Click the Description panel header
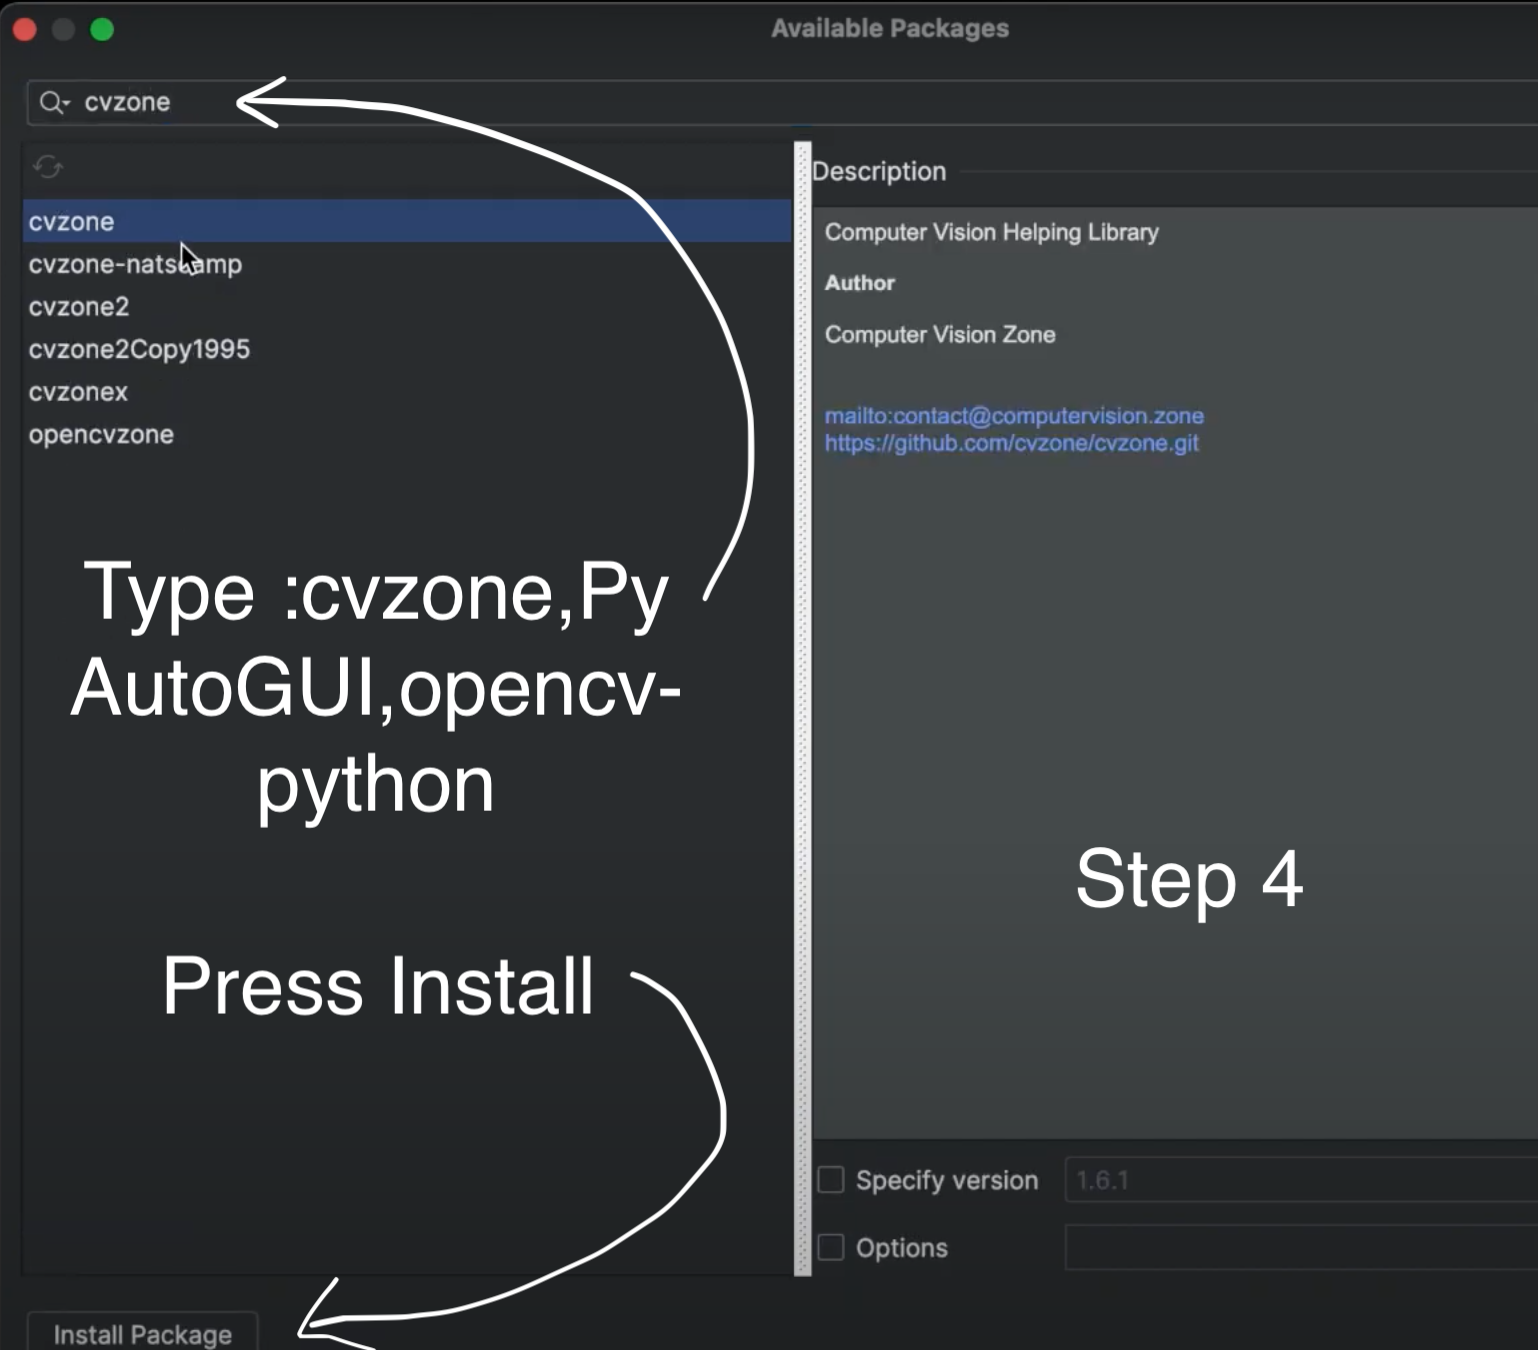 (x=879, y=171)
